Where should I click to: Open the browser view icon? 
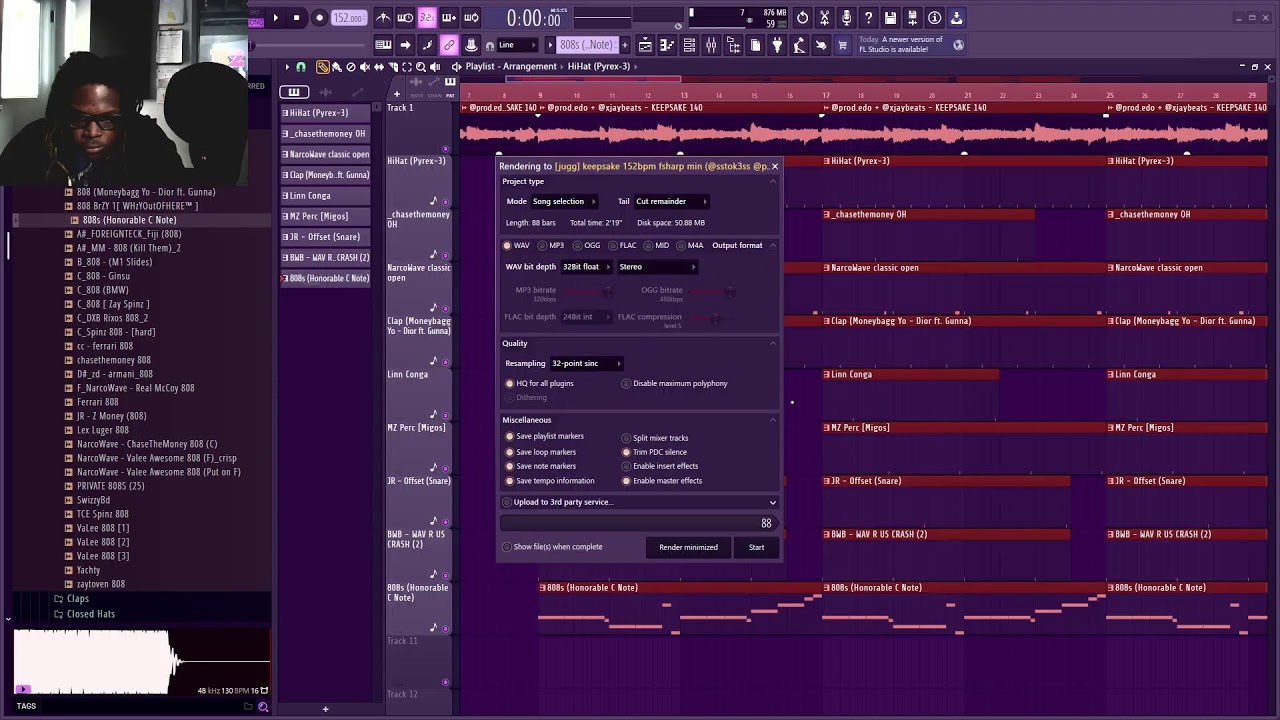733,45
